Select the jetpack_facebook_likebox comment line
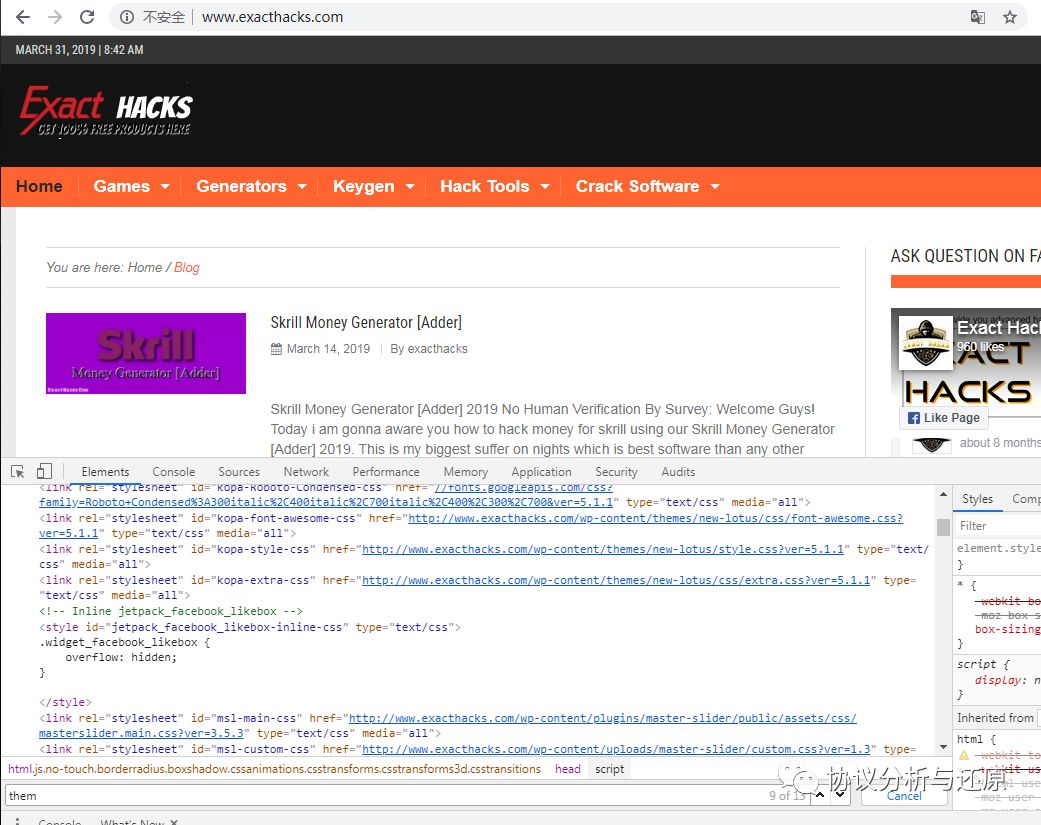This screenshot has height=825, width=1041. (171, 611)
